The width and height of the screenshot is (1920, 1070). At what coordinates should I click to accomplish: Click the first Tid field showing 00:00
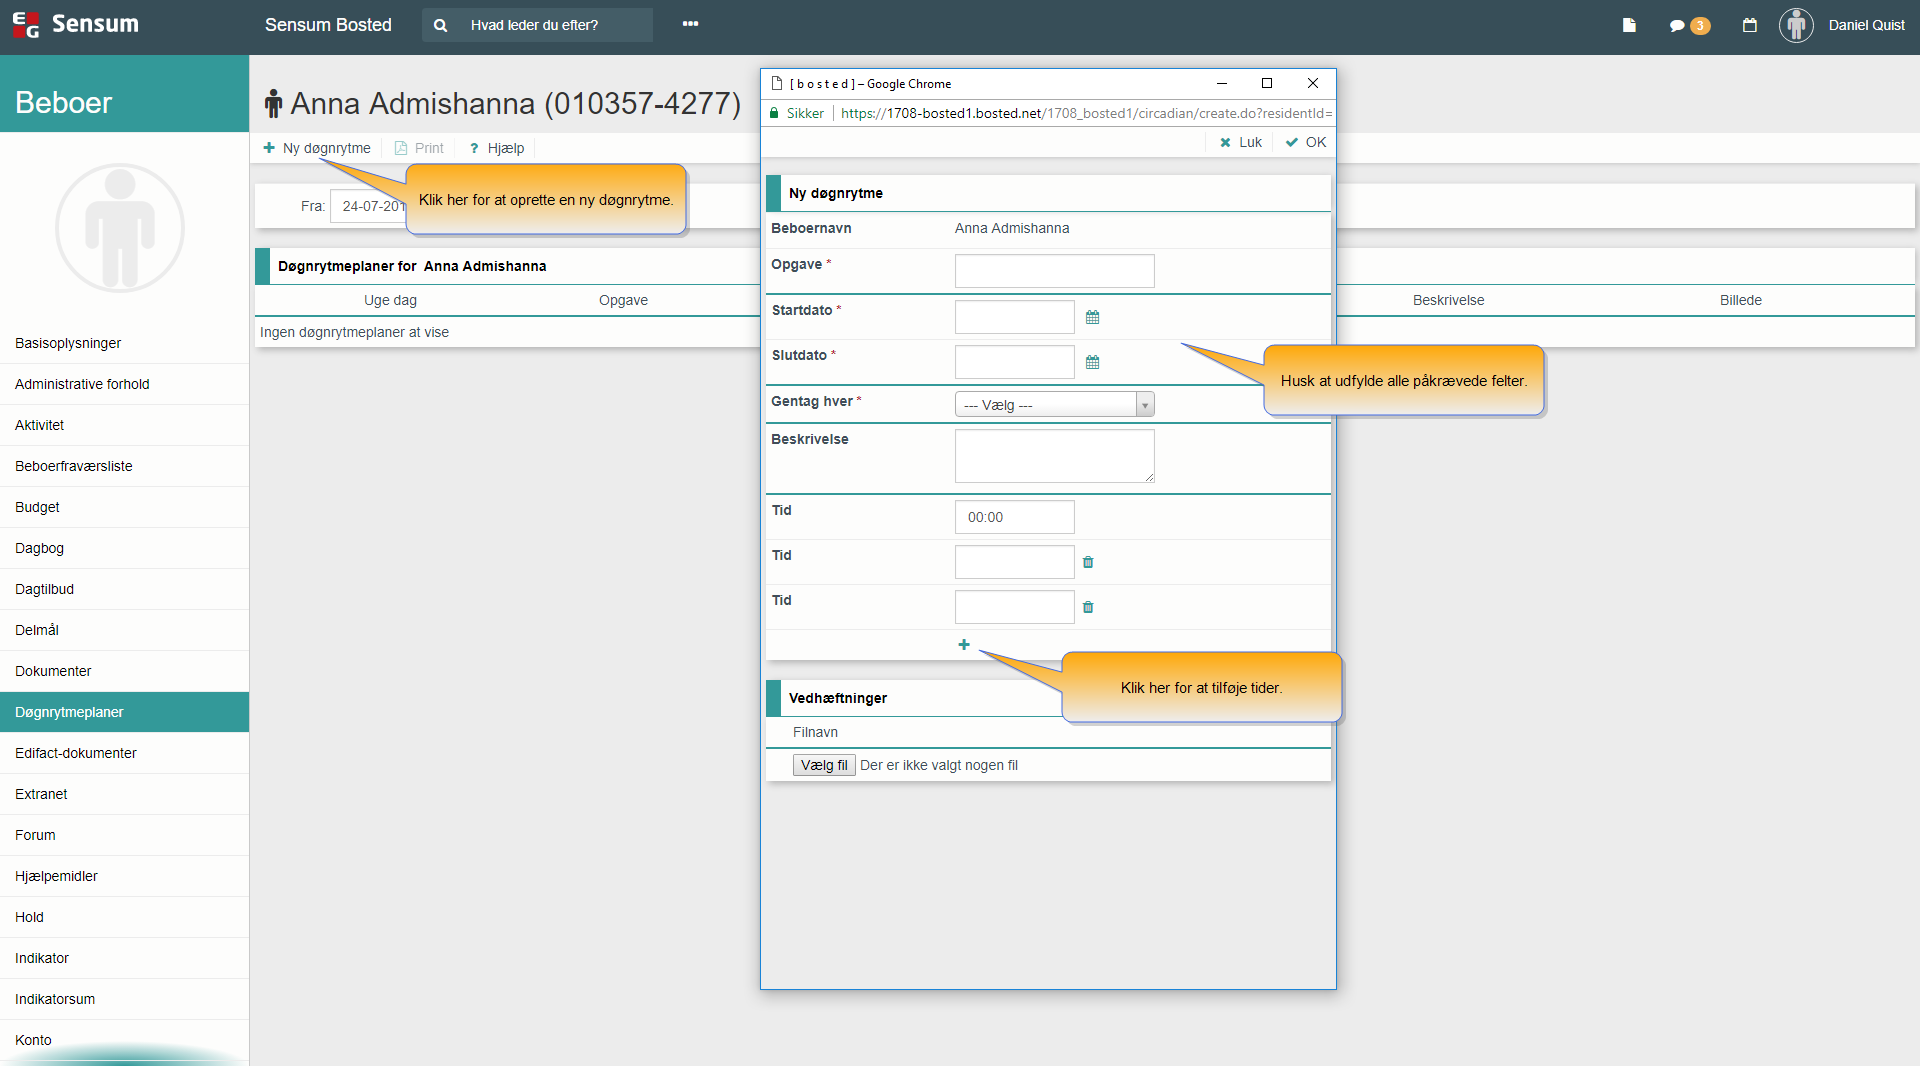coord(1014,517)
